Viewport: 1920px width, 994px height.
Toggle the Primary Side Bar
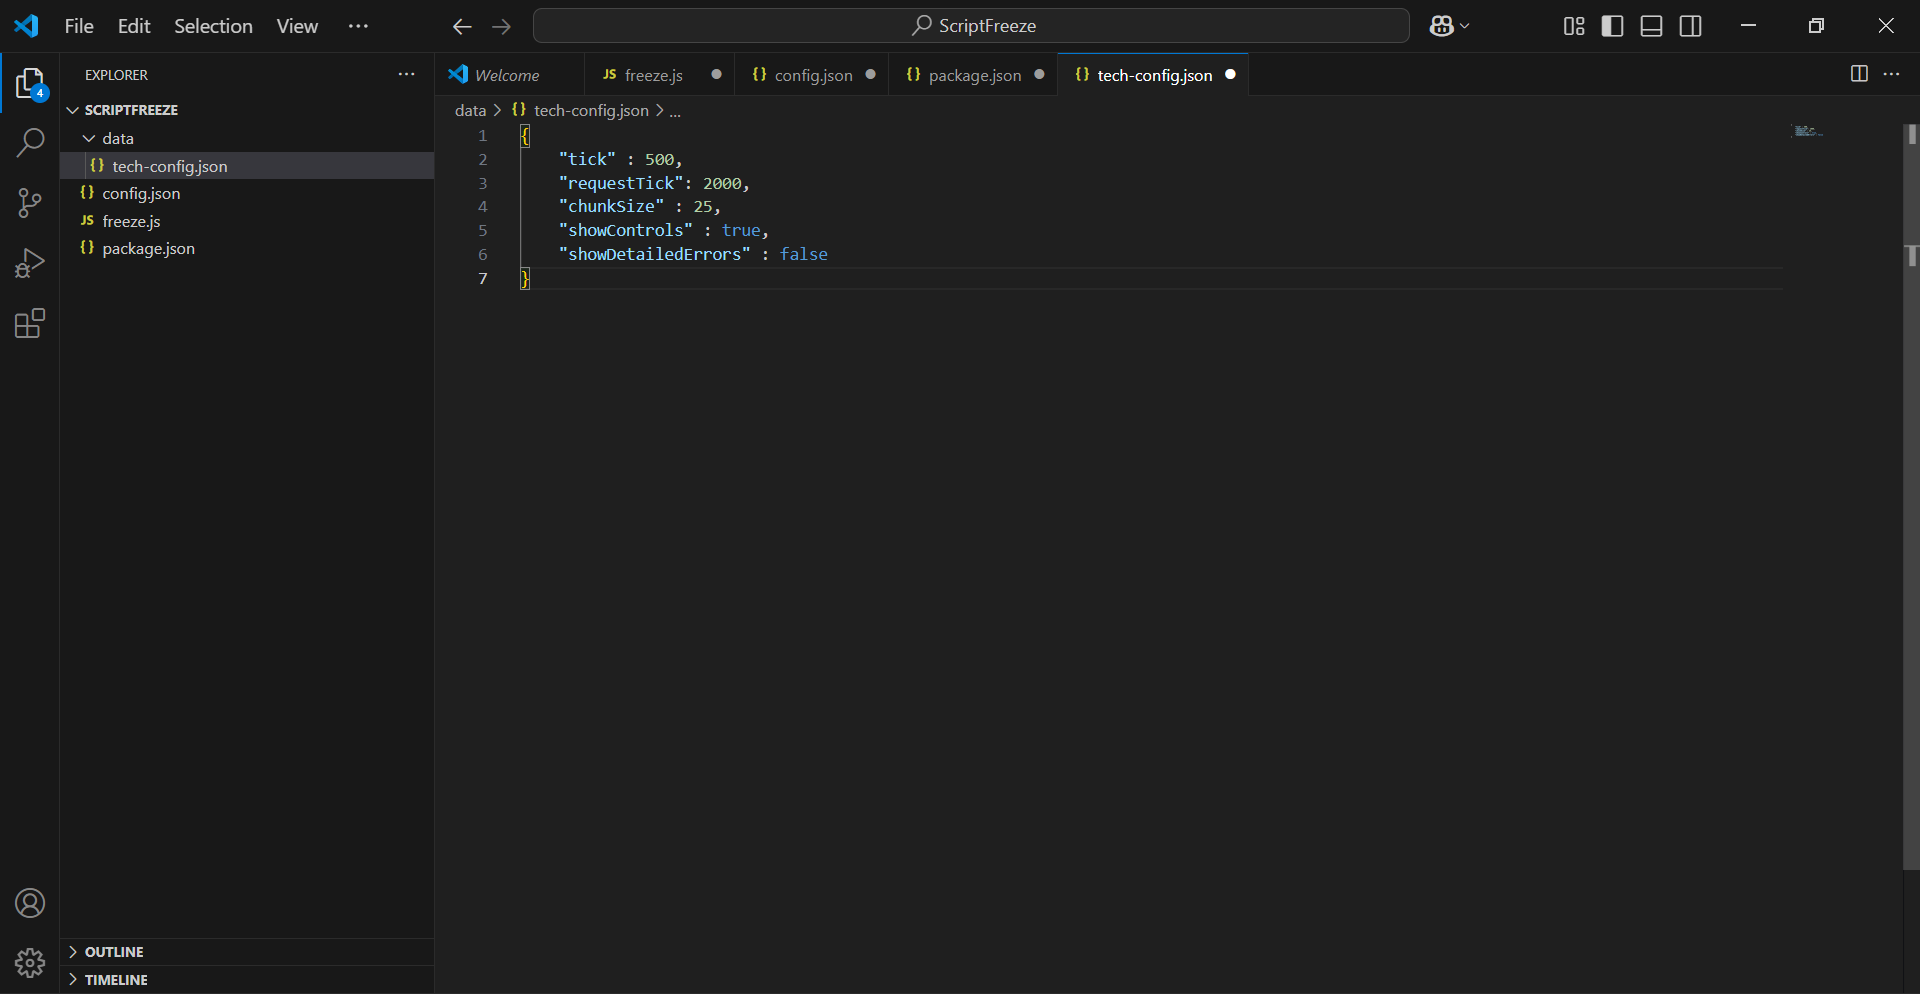coord(1613,26)
